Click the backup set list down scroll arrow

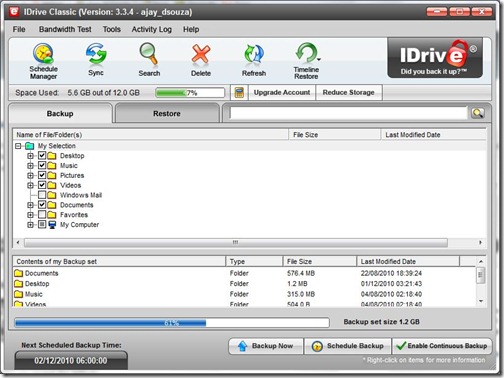coord(481,301)
